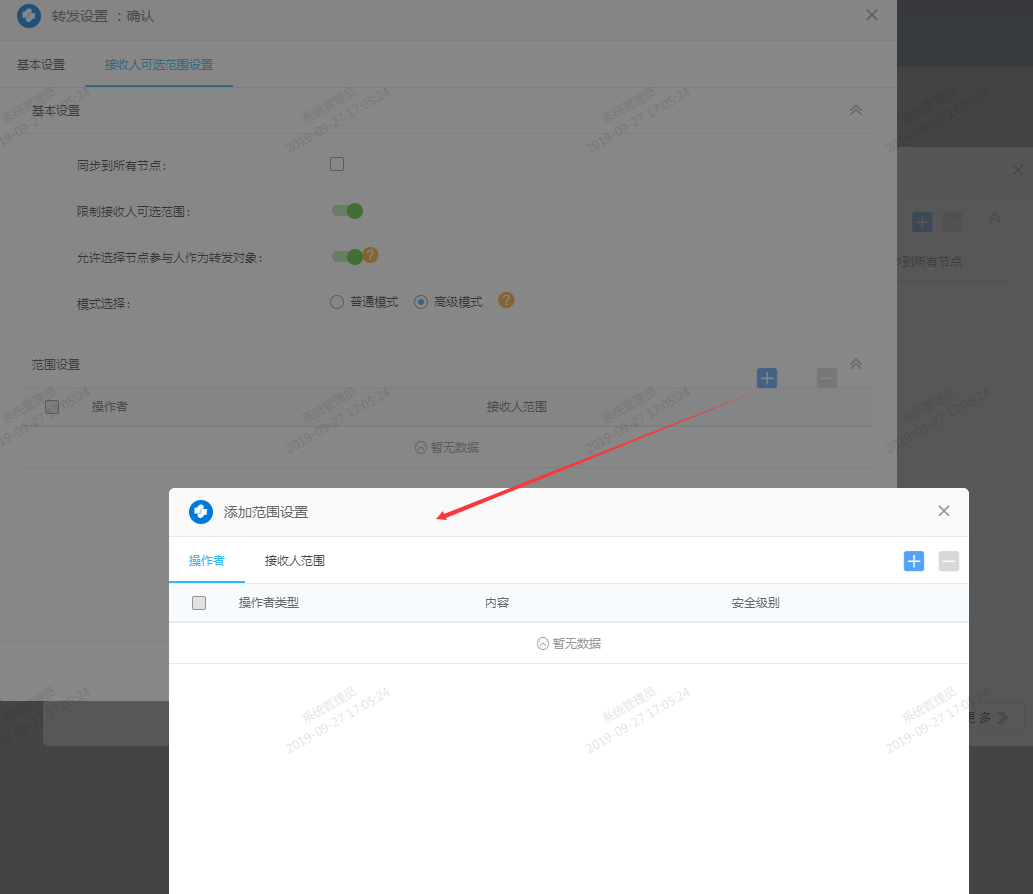1033x894 pixels.
Task: Click the blue plus icon in 添加范围设置 dialog
Action: point(914,561)
